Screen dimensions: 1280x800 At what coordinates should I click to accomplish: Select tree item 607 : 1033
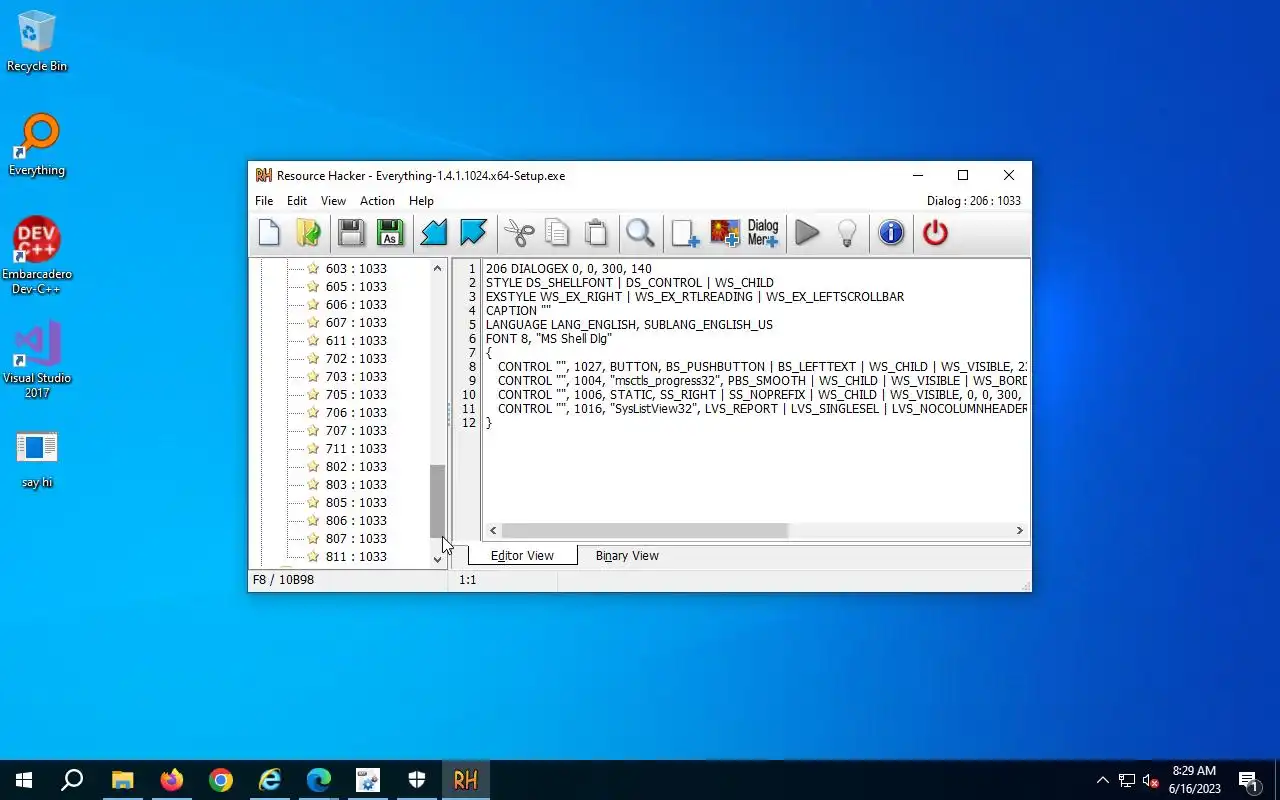355,322
